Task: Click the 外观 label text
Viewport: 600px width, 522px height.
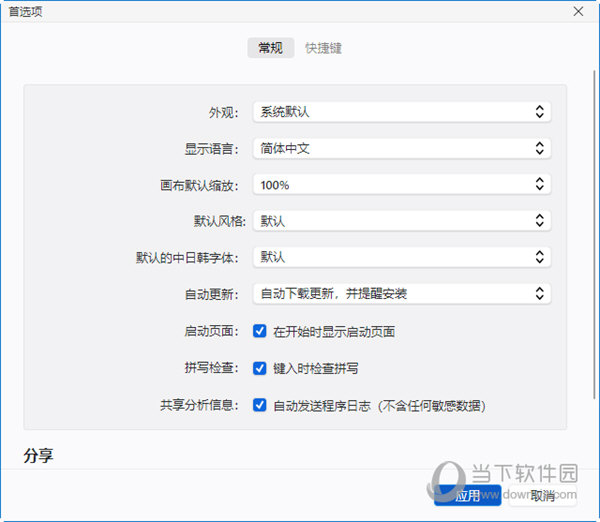Action: tap(223, 113)
